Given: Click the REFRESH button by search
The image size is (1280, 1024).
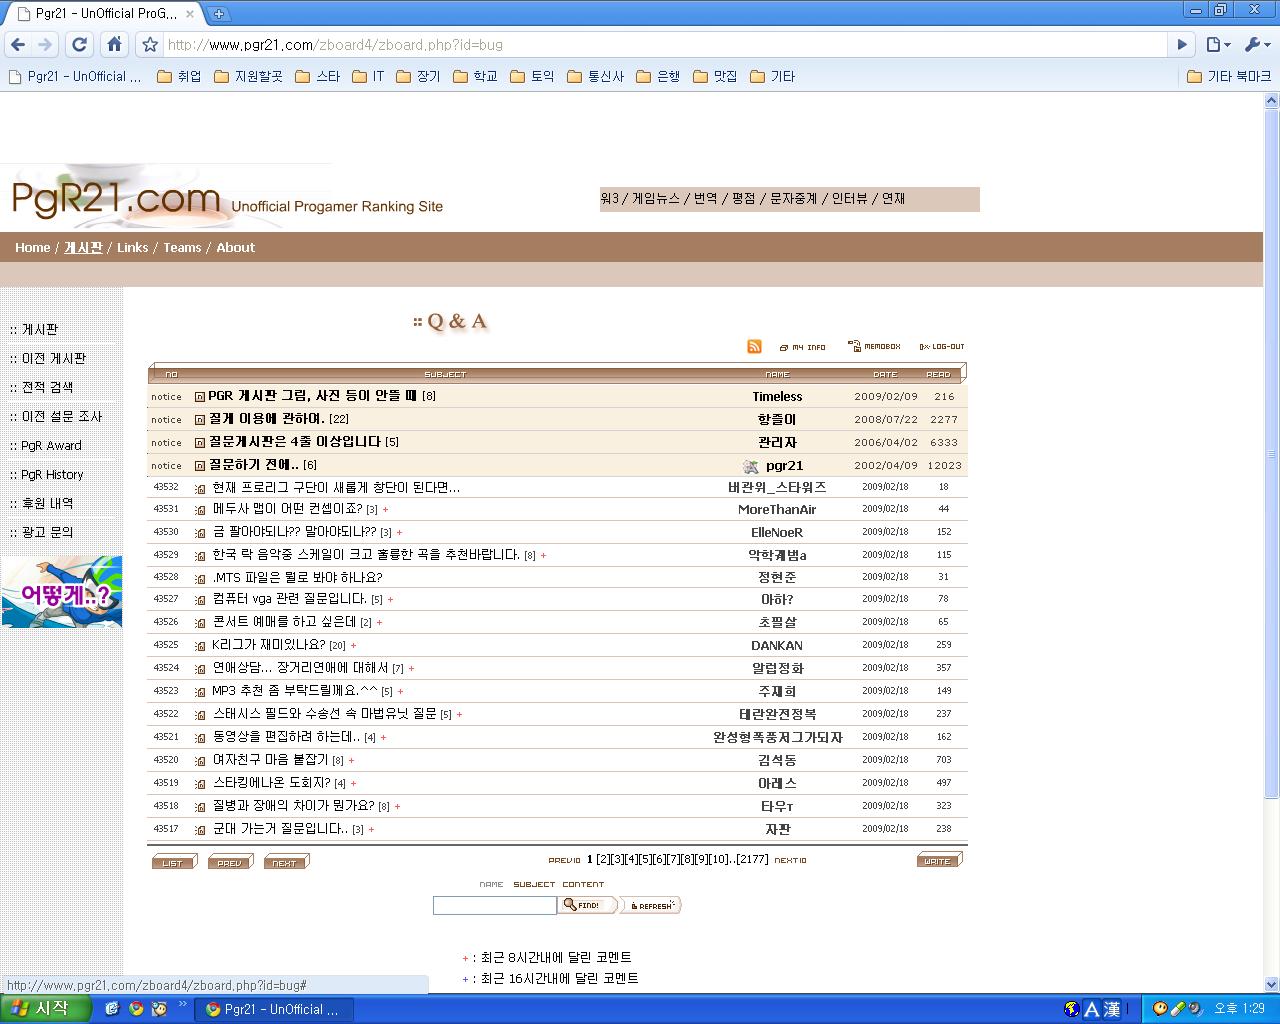Looking at the screenshot, I should tap(650, 905).
